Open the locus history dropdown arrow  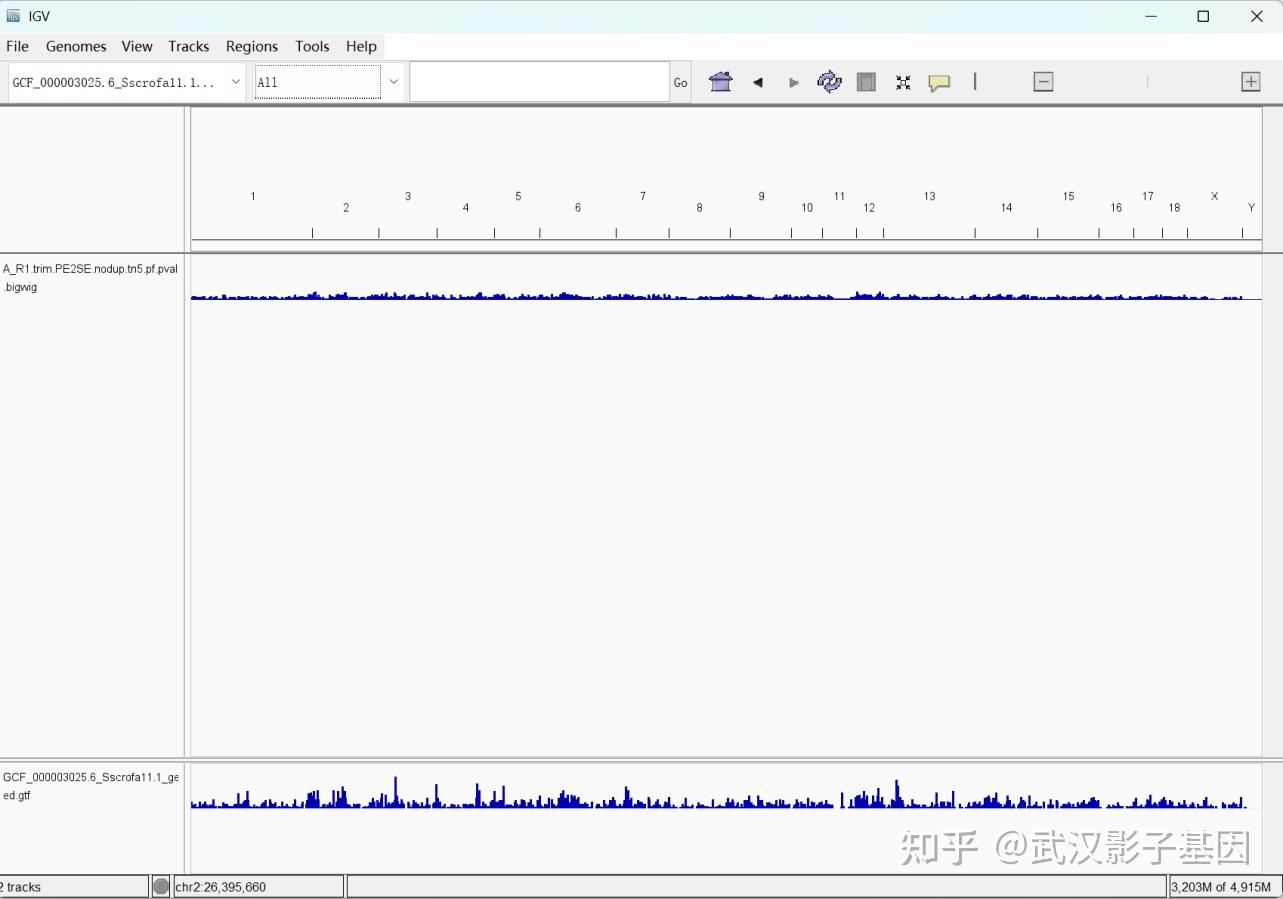394,82
